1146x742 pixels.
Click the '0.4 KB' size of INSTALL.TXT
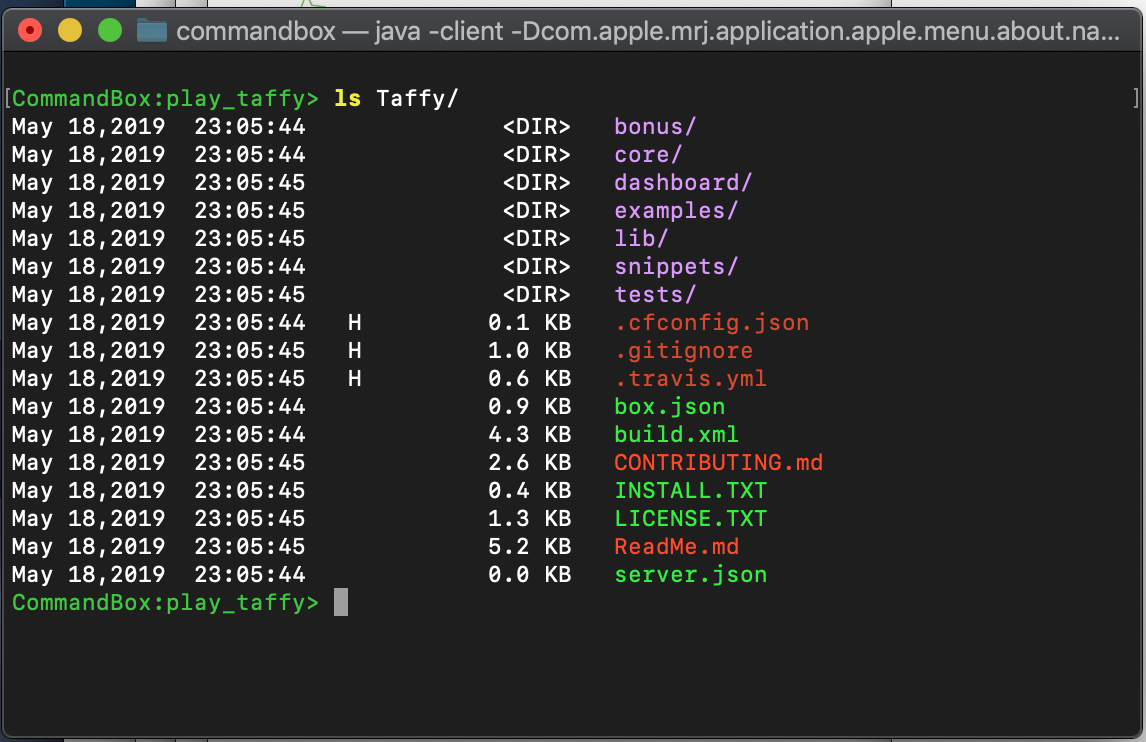tap(530, 490)
